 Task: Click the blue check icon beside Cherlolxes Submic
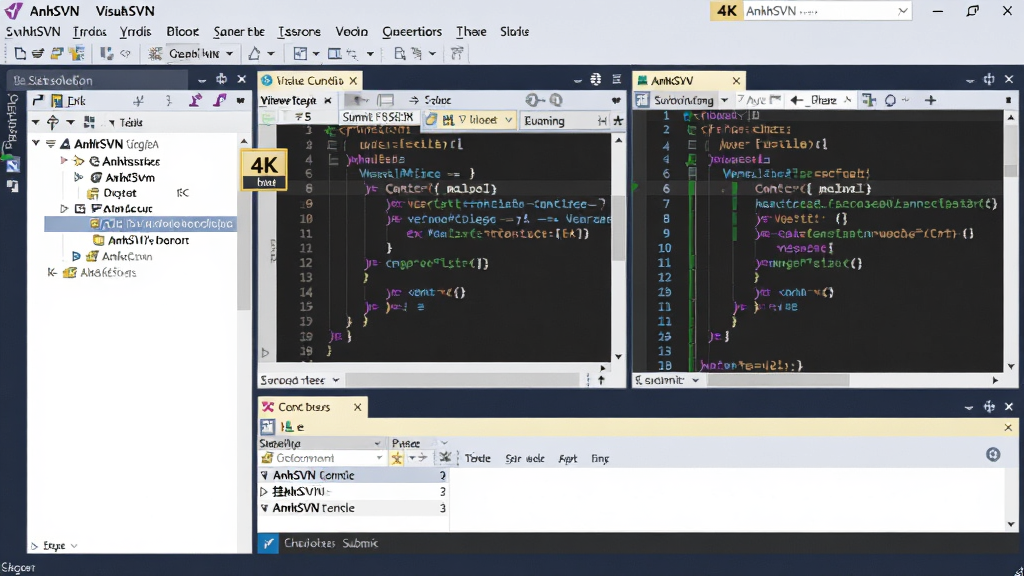268,543
